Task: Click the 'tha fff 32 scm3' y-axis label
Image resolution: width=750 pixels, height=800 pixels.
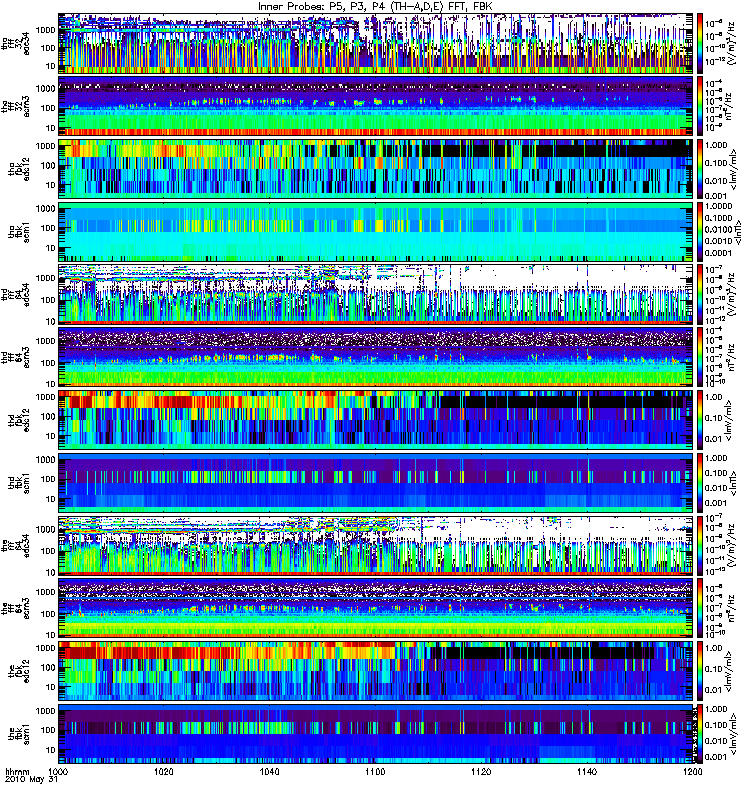Action: coord(15,106)
